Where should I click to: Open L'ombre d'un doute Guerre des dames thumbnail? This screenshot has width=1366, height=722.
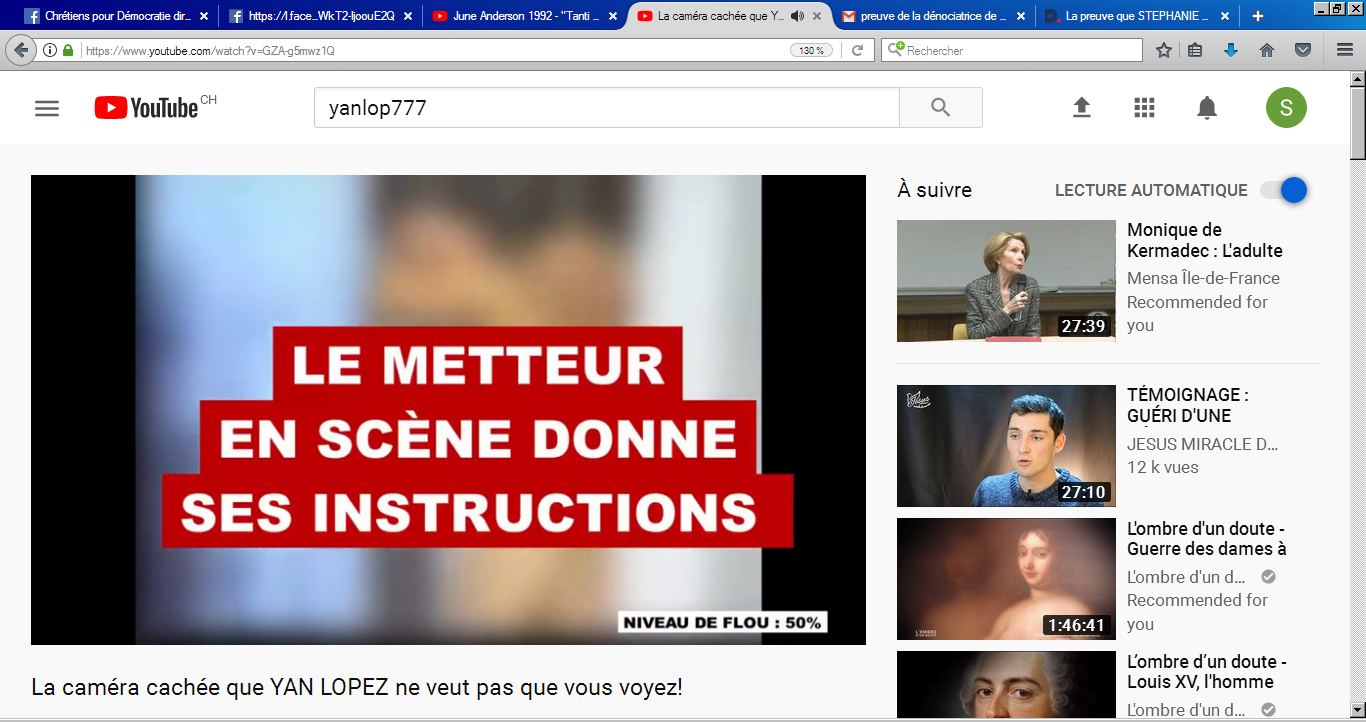[1006, 579]
